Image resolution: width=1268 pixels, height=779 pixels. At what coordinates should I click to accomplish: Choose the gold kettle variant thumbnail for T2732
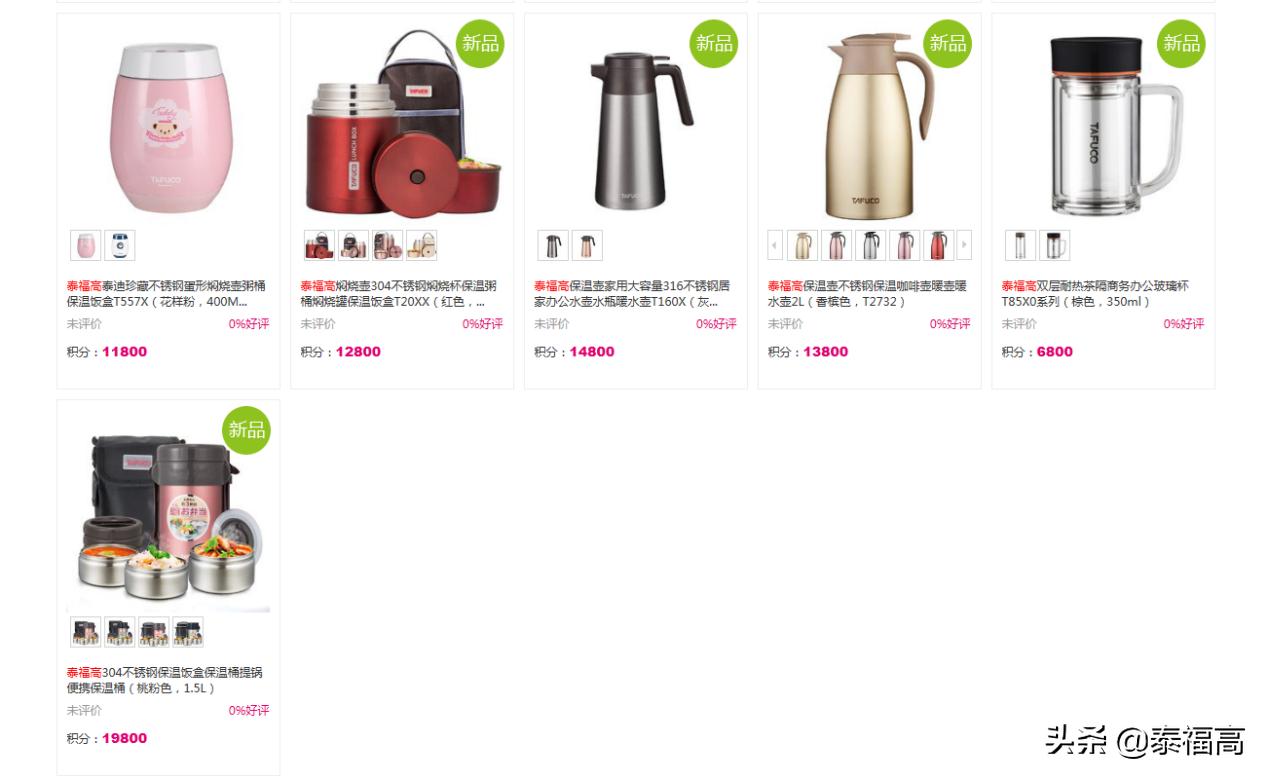[802, 245]
